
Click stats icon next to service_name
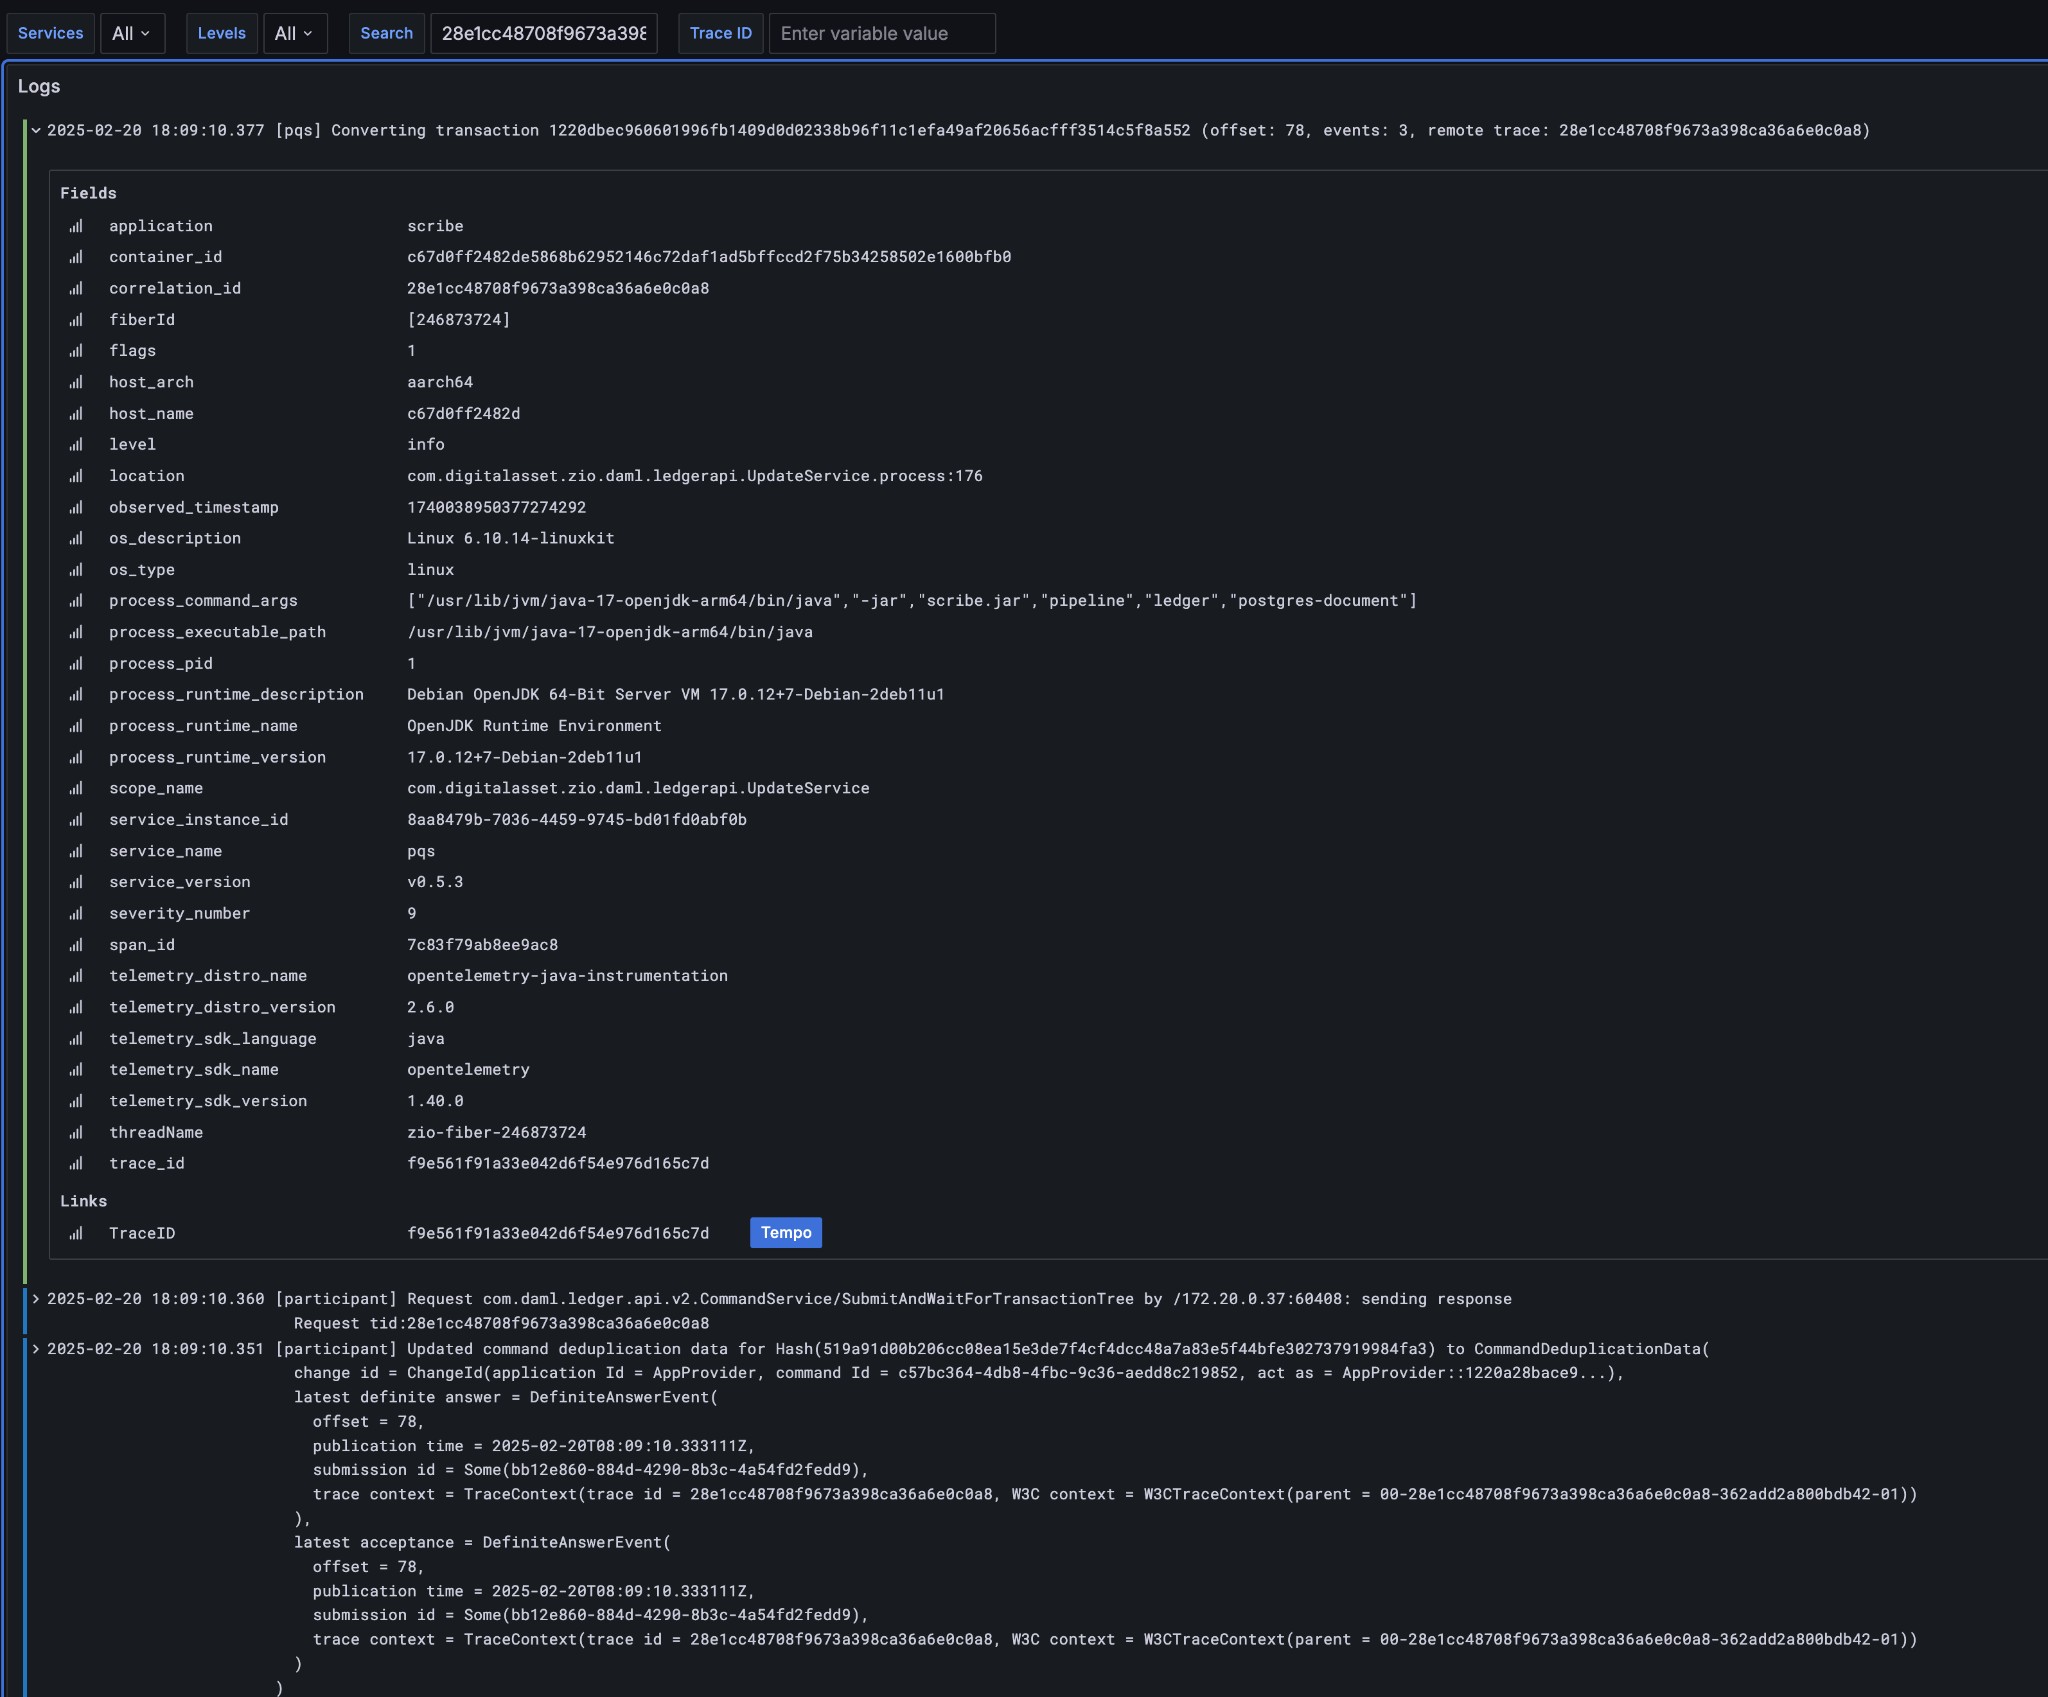click(76, 851)
